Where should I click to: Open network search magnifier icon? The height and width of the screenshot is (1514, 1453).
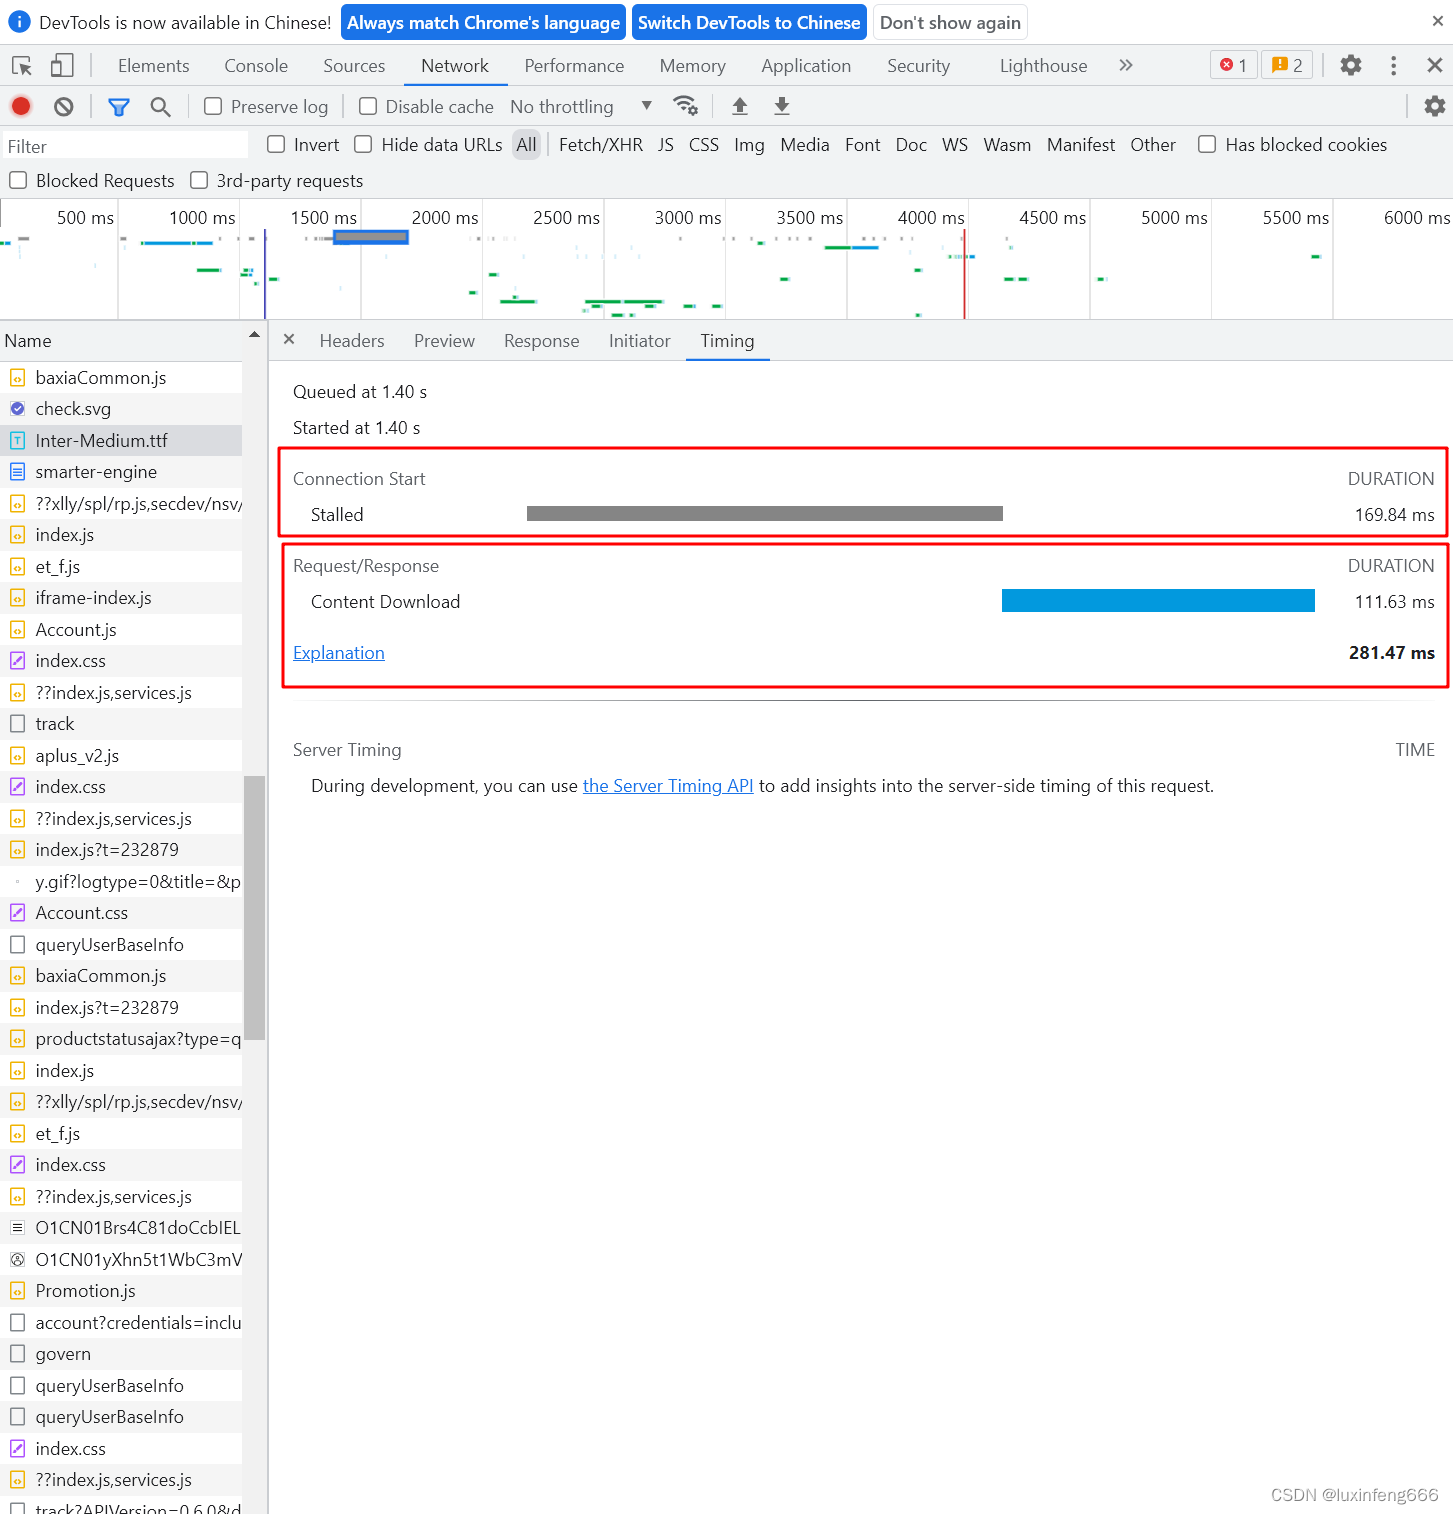point(160,106)
